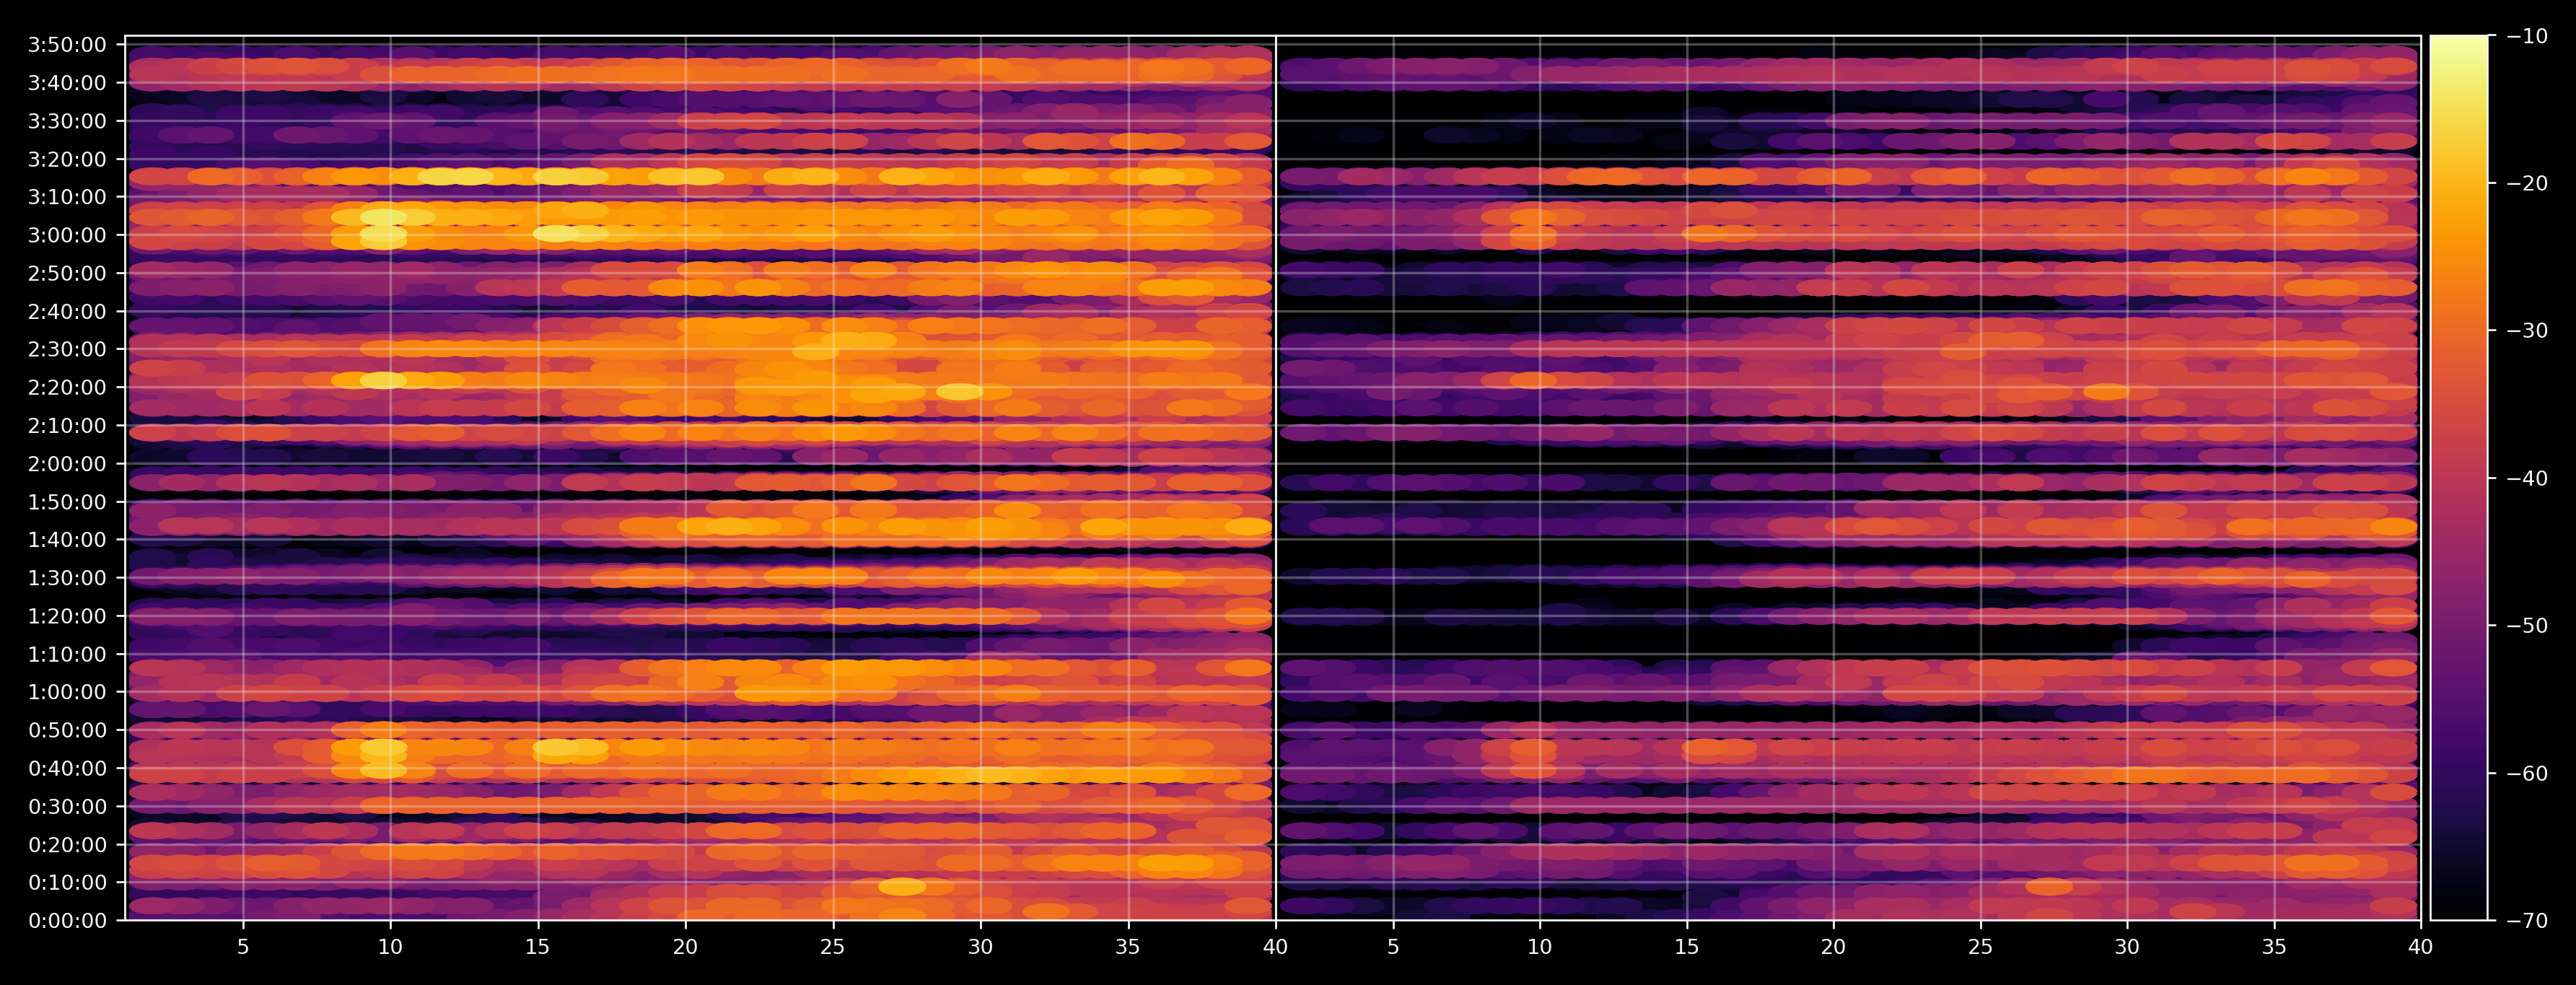The height and width of the screenshot is (985, 2576).
Task: Select the 3:10:00 time tick label
Action: [67, 197]
